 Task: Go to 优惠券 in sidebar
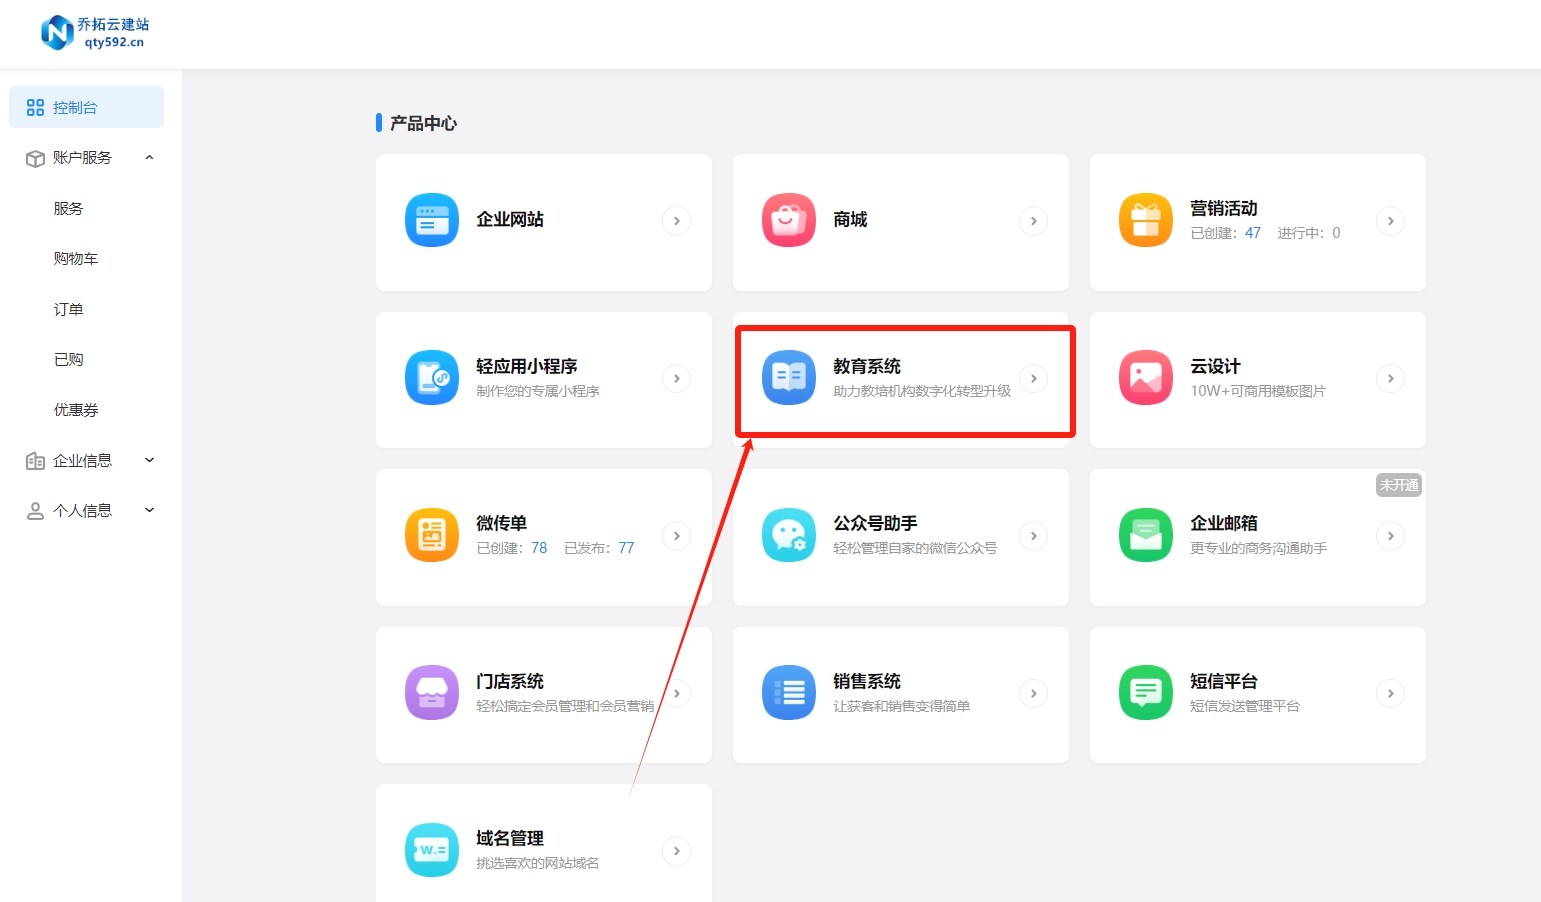76,410
